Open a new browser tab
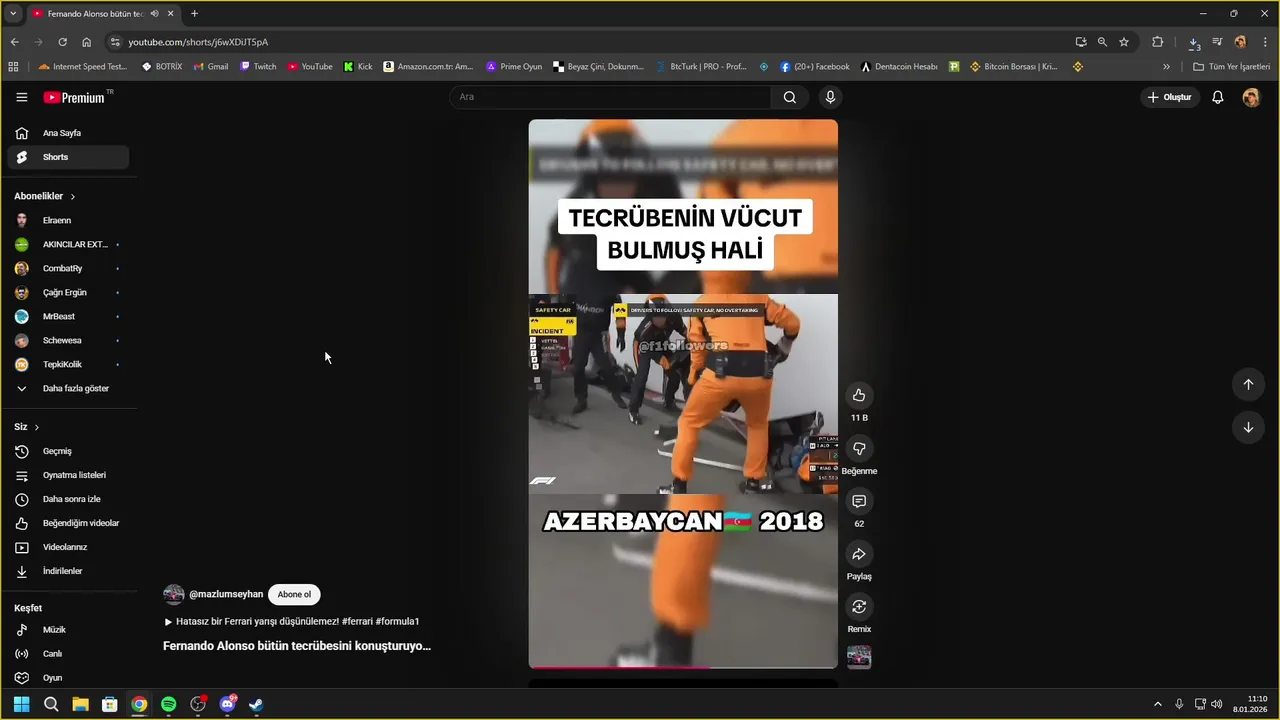This screenshot has height=720, width=1280. click(194, 14)
